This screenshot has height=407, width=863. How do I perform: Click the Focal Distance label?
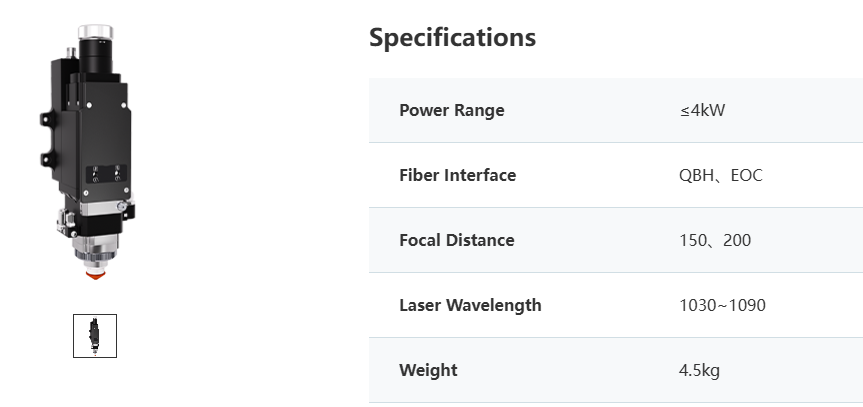(457, 240)
